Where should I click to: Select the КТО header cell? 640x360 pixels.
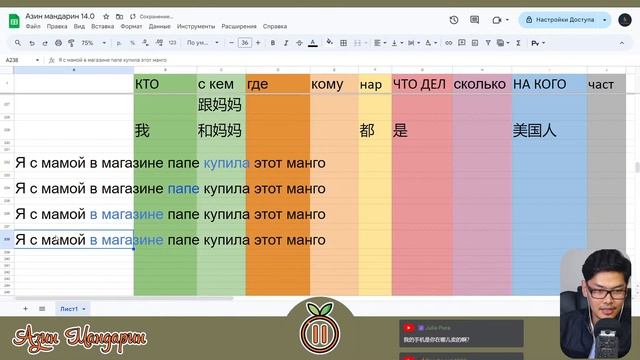(165, 84)
